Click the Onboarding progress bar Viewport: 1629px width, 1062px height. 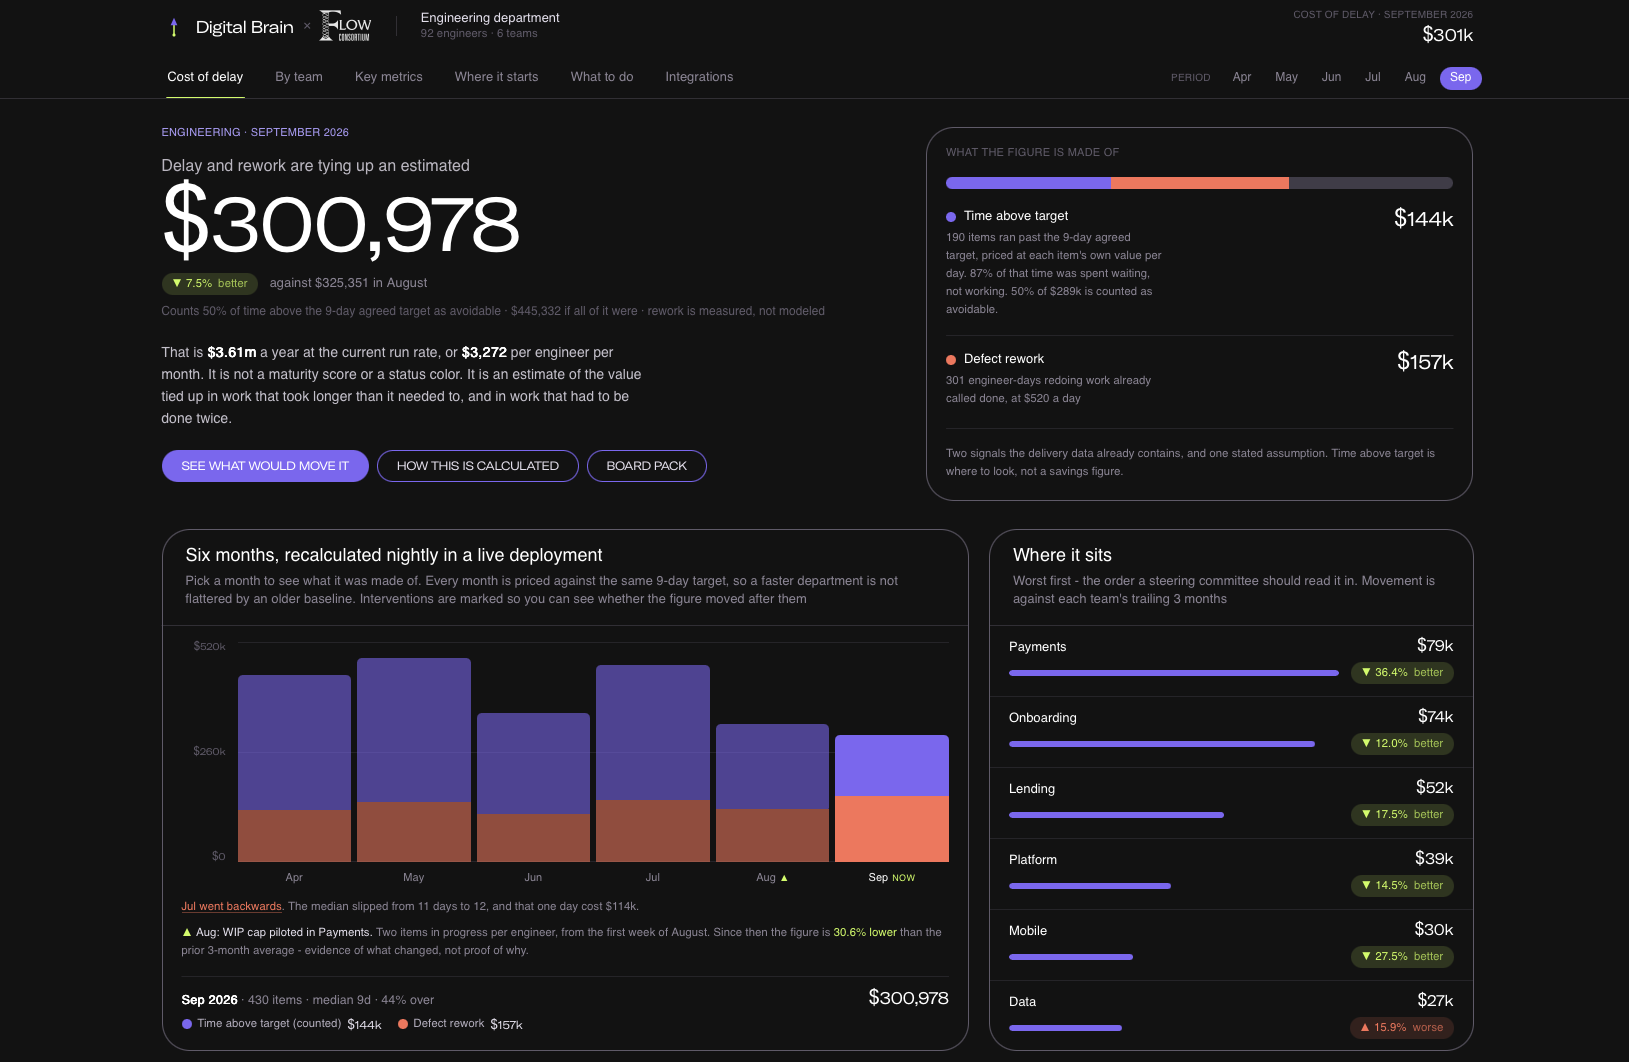(1162, 744)
